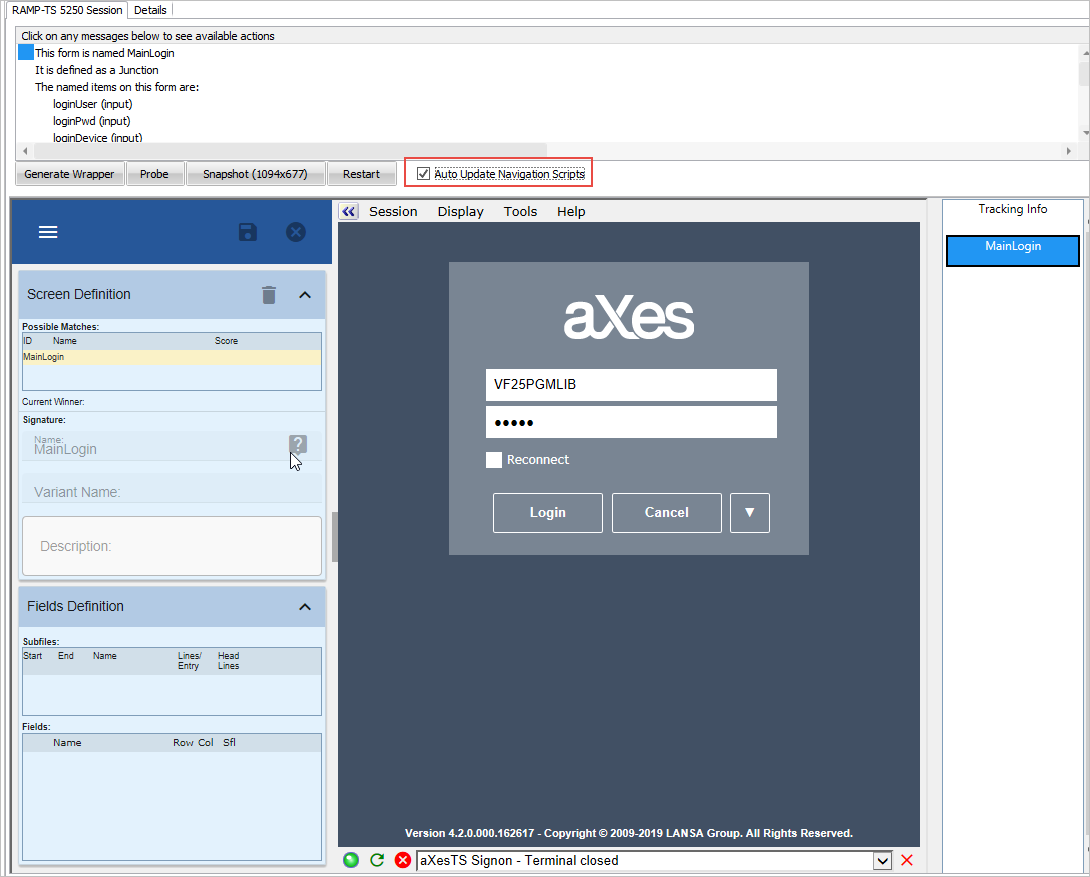Select MainLogin row in Possible Matches

(172, 357)
